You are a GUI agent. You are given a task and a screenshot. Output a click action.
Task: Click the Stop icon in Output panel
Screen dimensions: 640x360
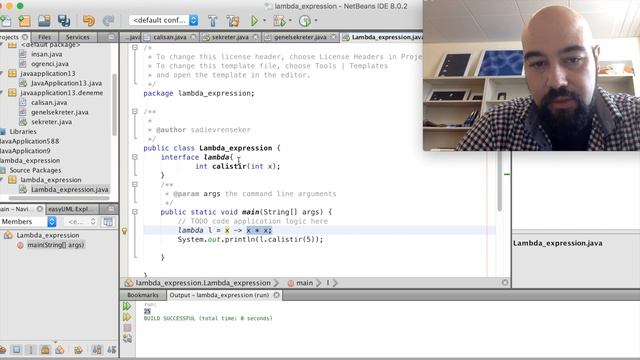[x=127, y=327]
